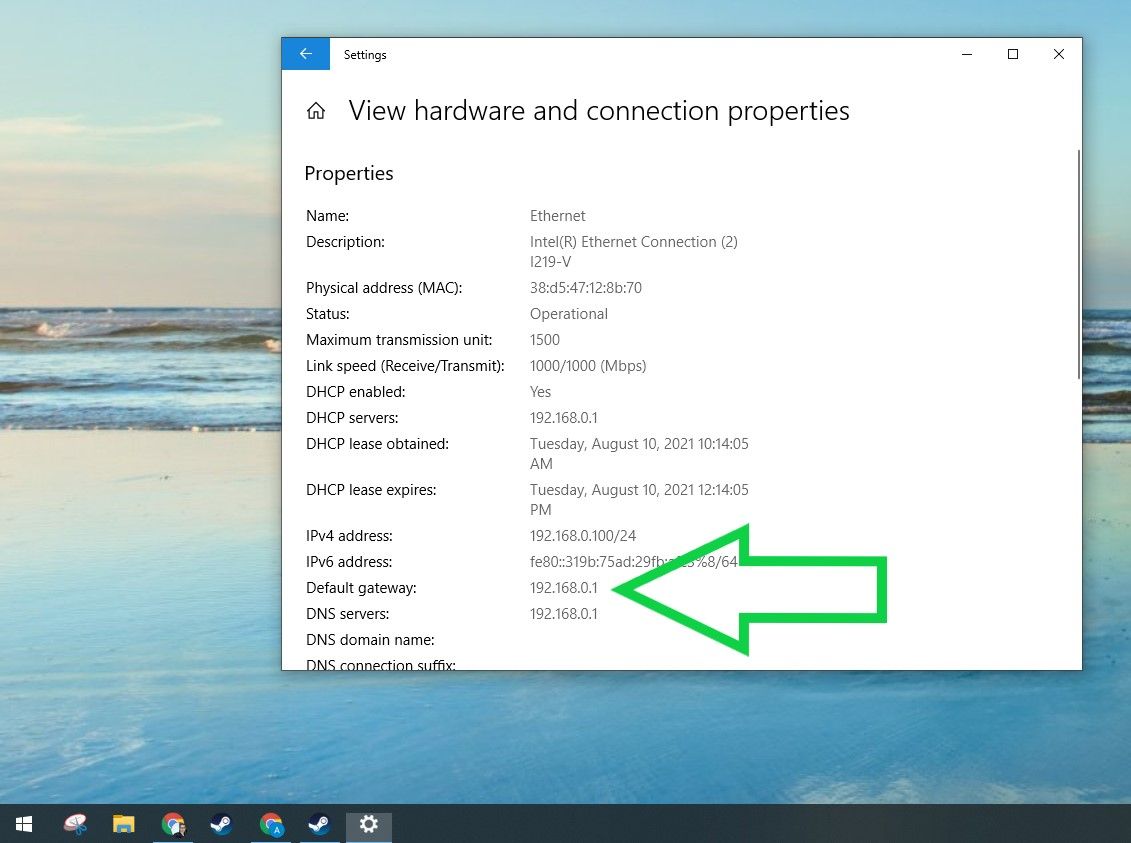1131x843 pixels.
Task: Click the Link speed value field
Action: click(x=588, y=365)
